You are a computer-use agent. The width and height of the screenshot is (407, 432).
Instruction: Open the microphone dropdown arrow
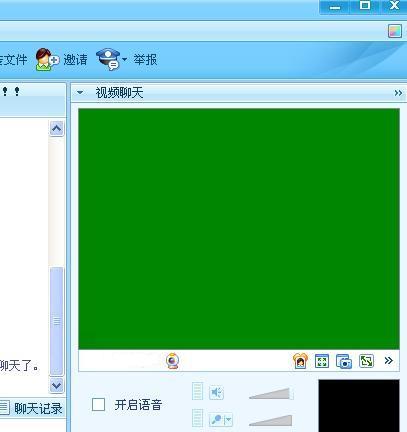pyautogui.click(x=228, y=420)
